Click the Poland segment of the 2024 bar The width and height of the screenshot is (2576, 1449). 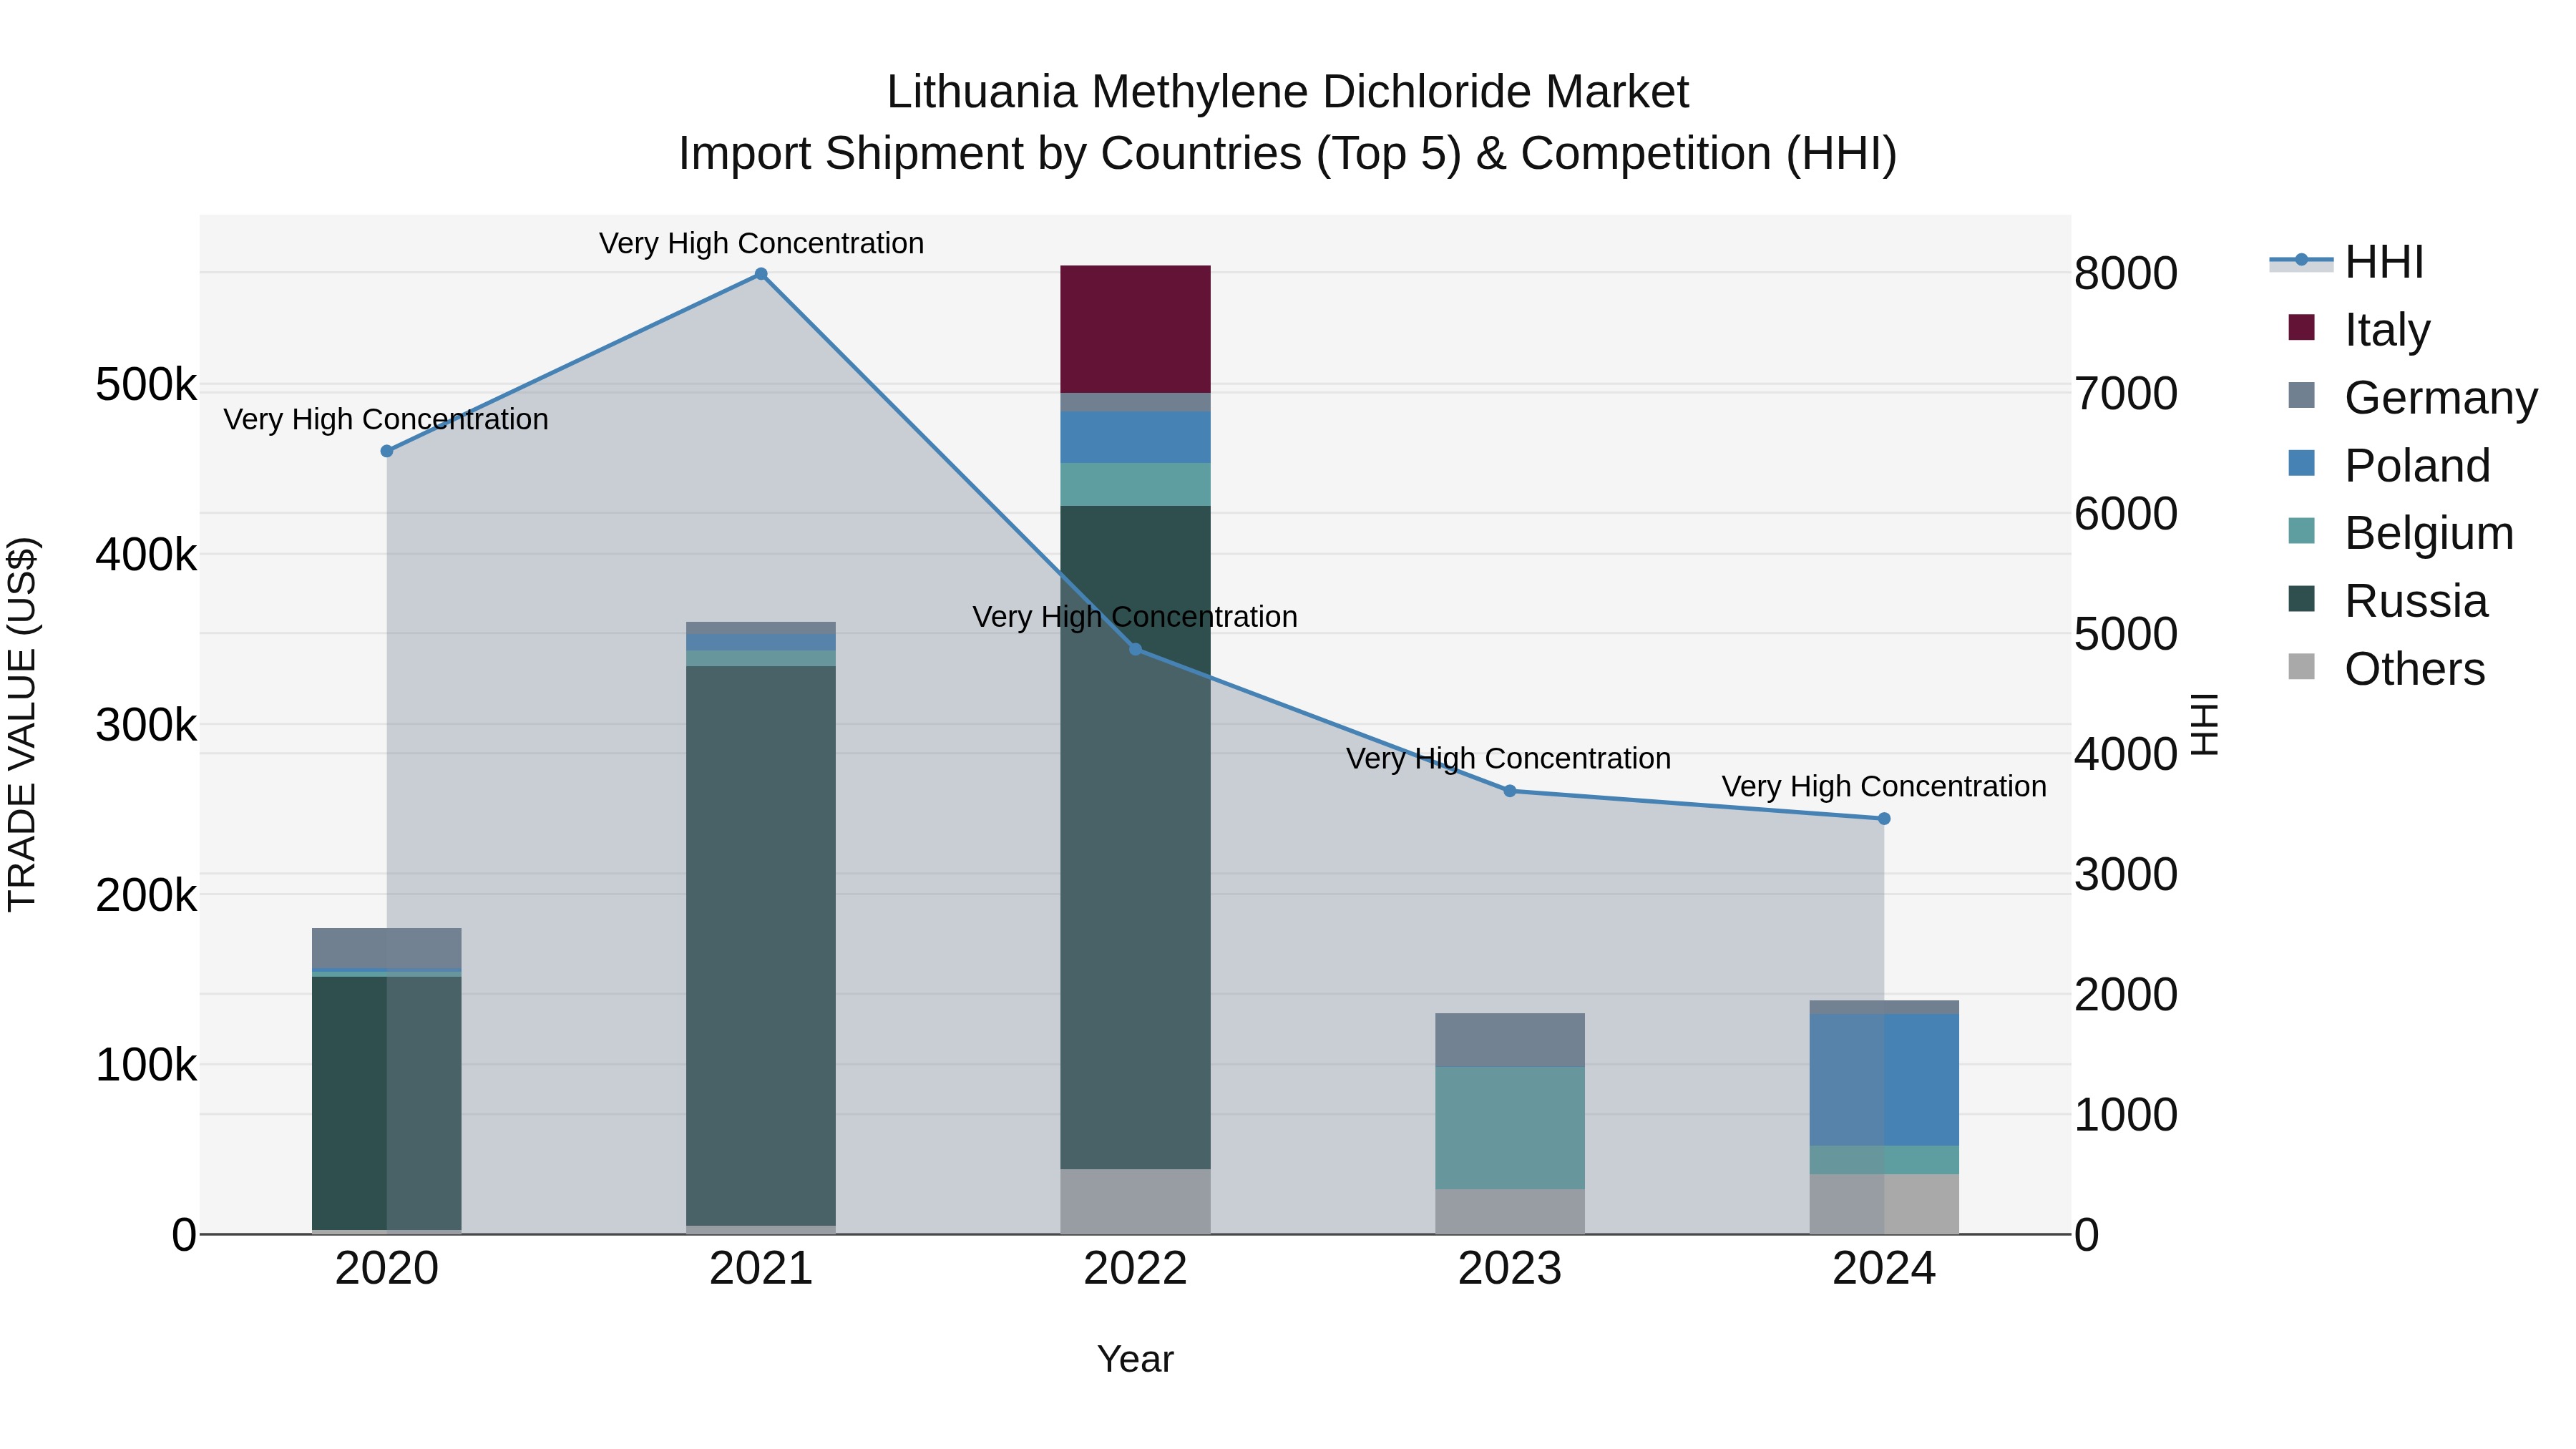(1884, 1080)
